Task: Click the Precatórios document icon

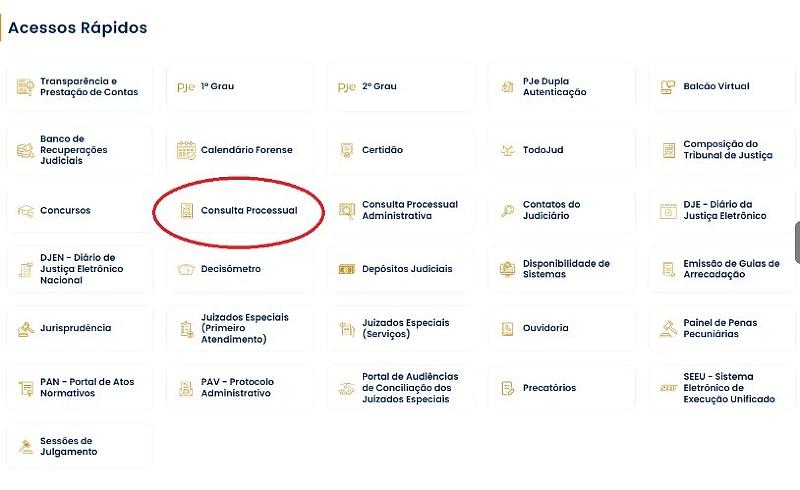Action: pos(508,388)
